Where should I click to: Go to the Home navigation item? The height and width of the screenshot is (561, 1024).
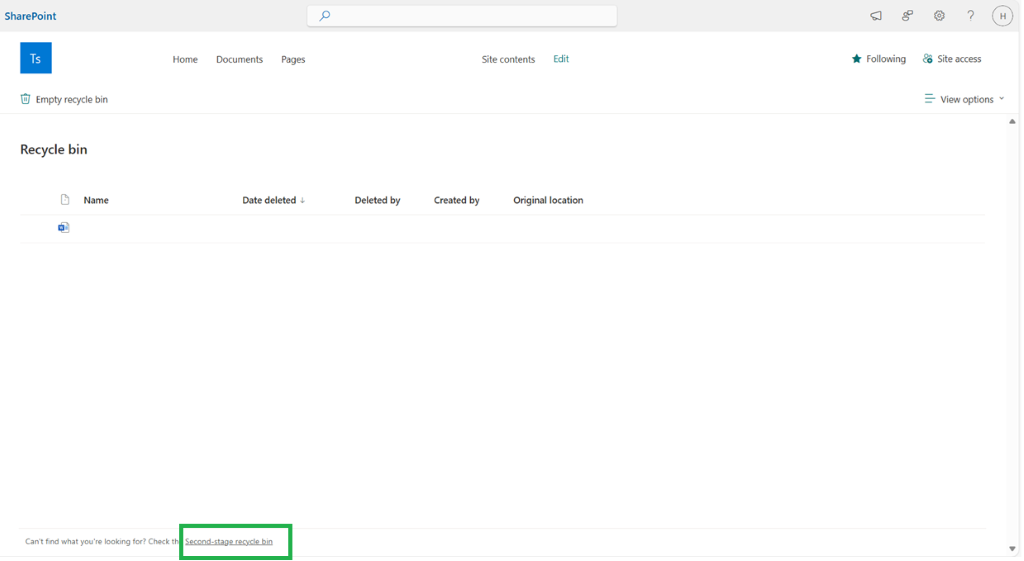(185, 59)
